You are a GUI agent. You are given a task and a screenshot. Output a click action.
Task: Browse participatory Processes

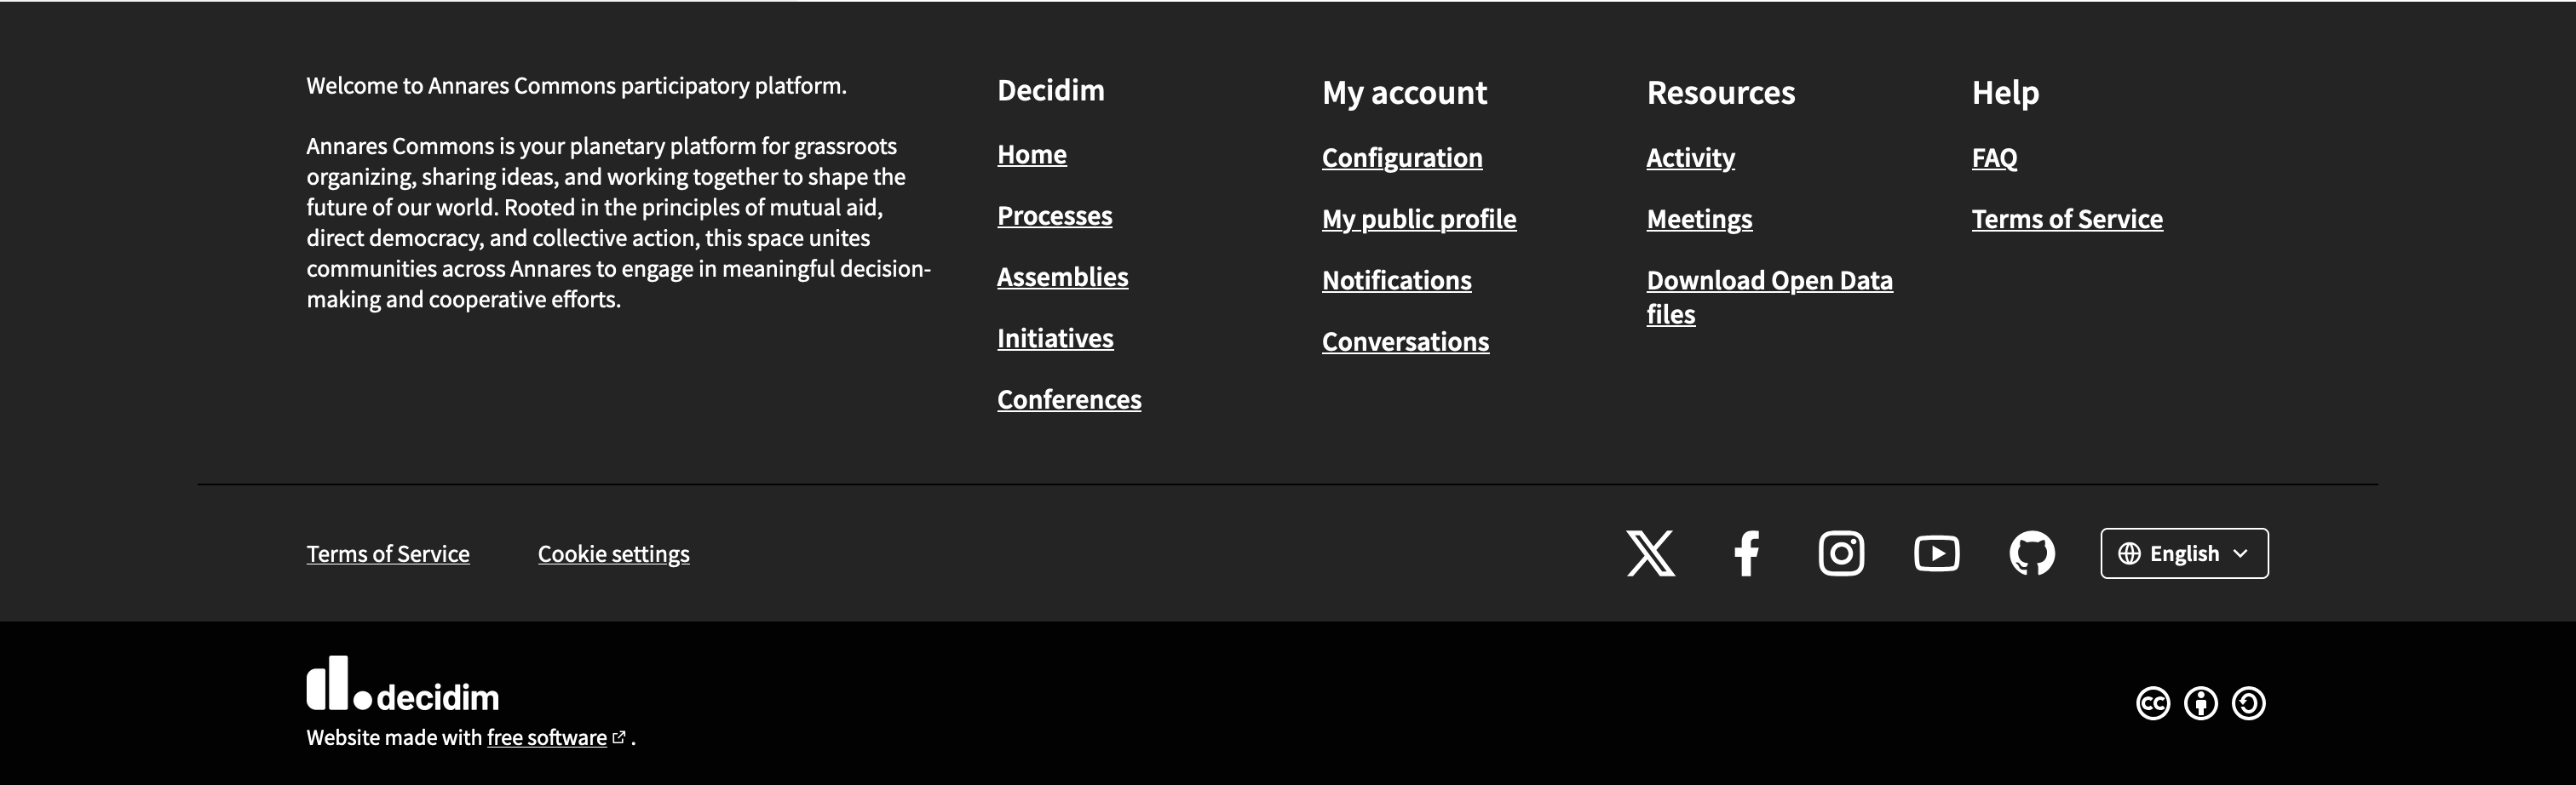click(1054, 216)
